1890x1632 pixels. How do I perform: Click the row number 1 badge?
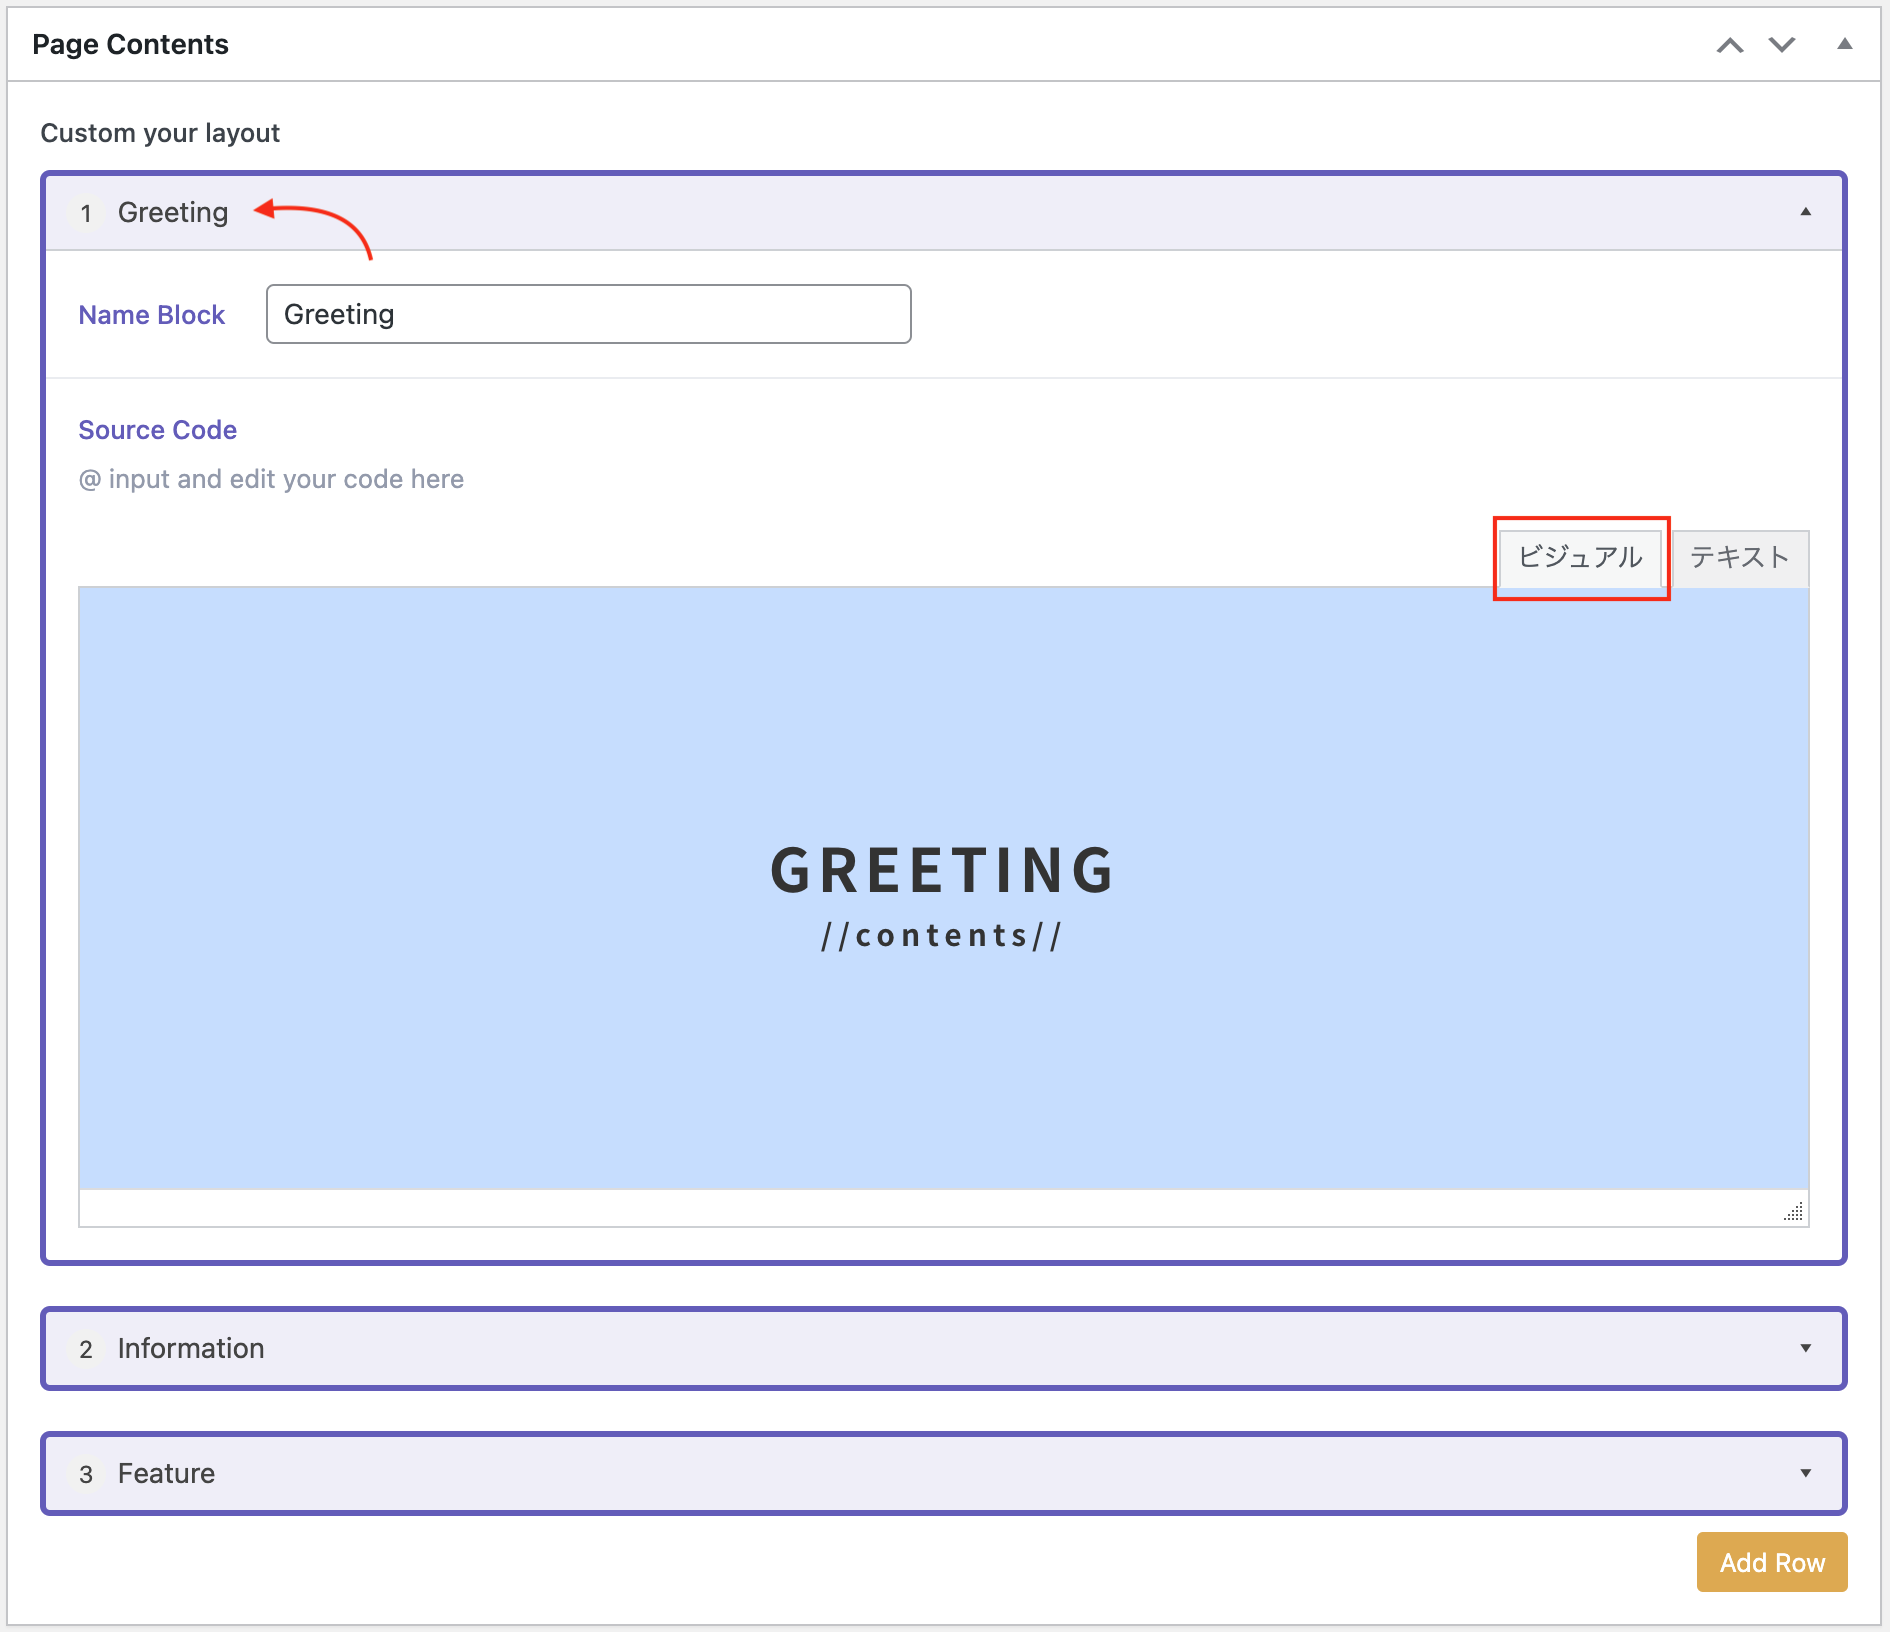pos(86,213)
